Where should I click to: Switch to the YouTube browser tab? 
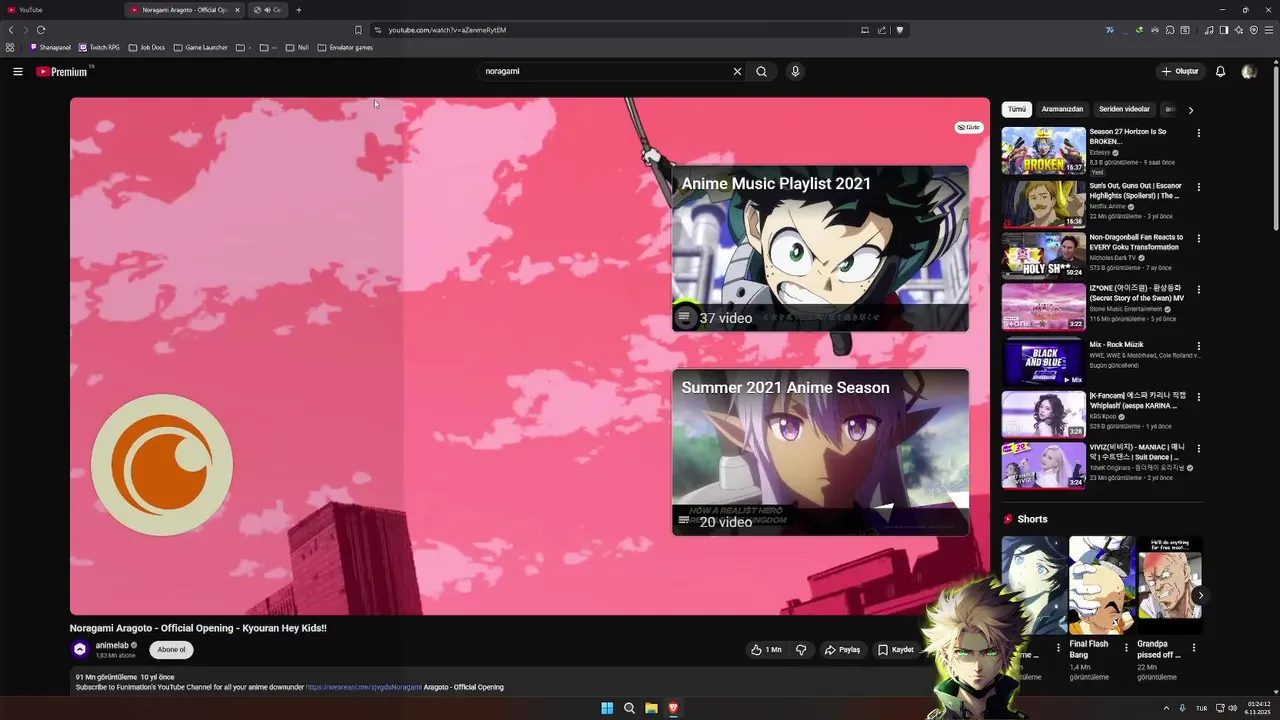(60, 10)
